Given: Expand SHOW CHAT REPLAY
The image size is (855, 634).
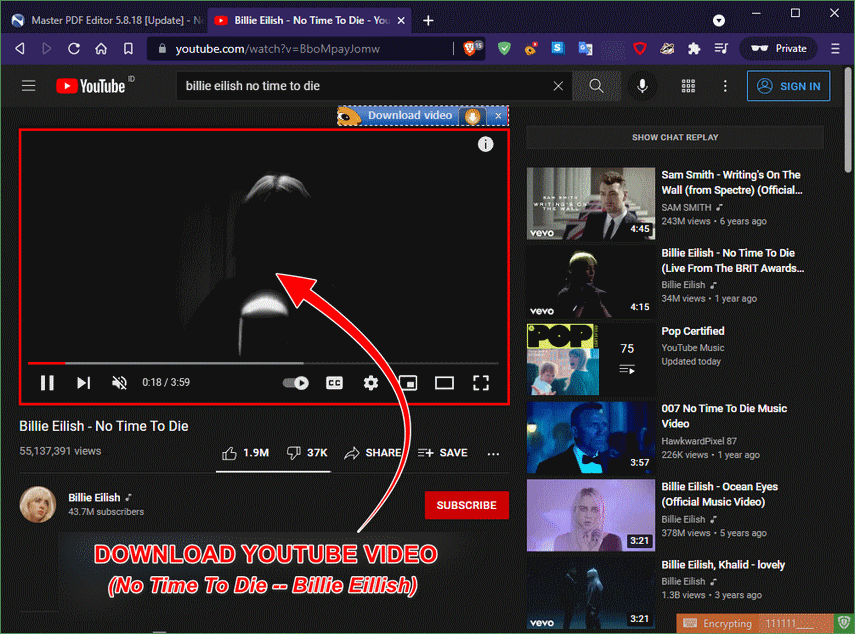Looking at the screenshot, I should 675,137.
